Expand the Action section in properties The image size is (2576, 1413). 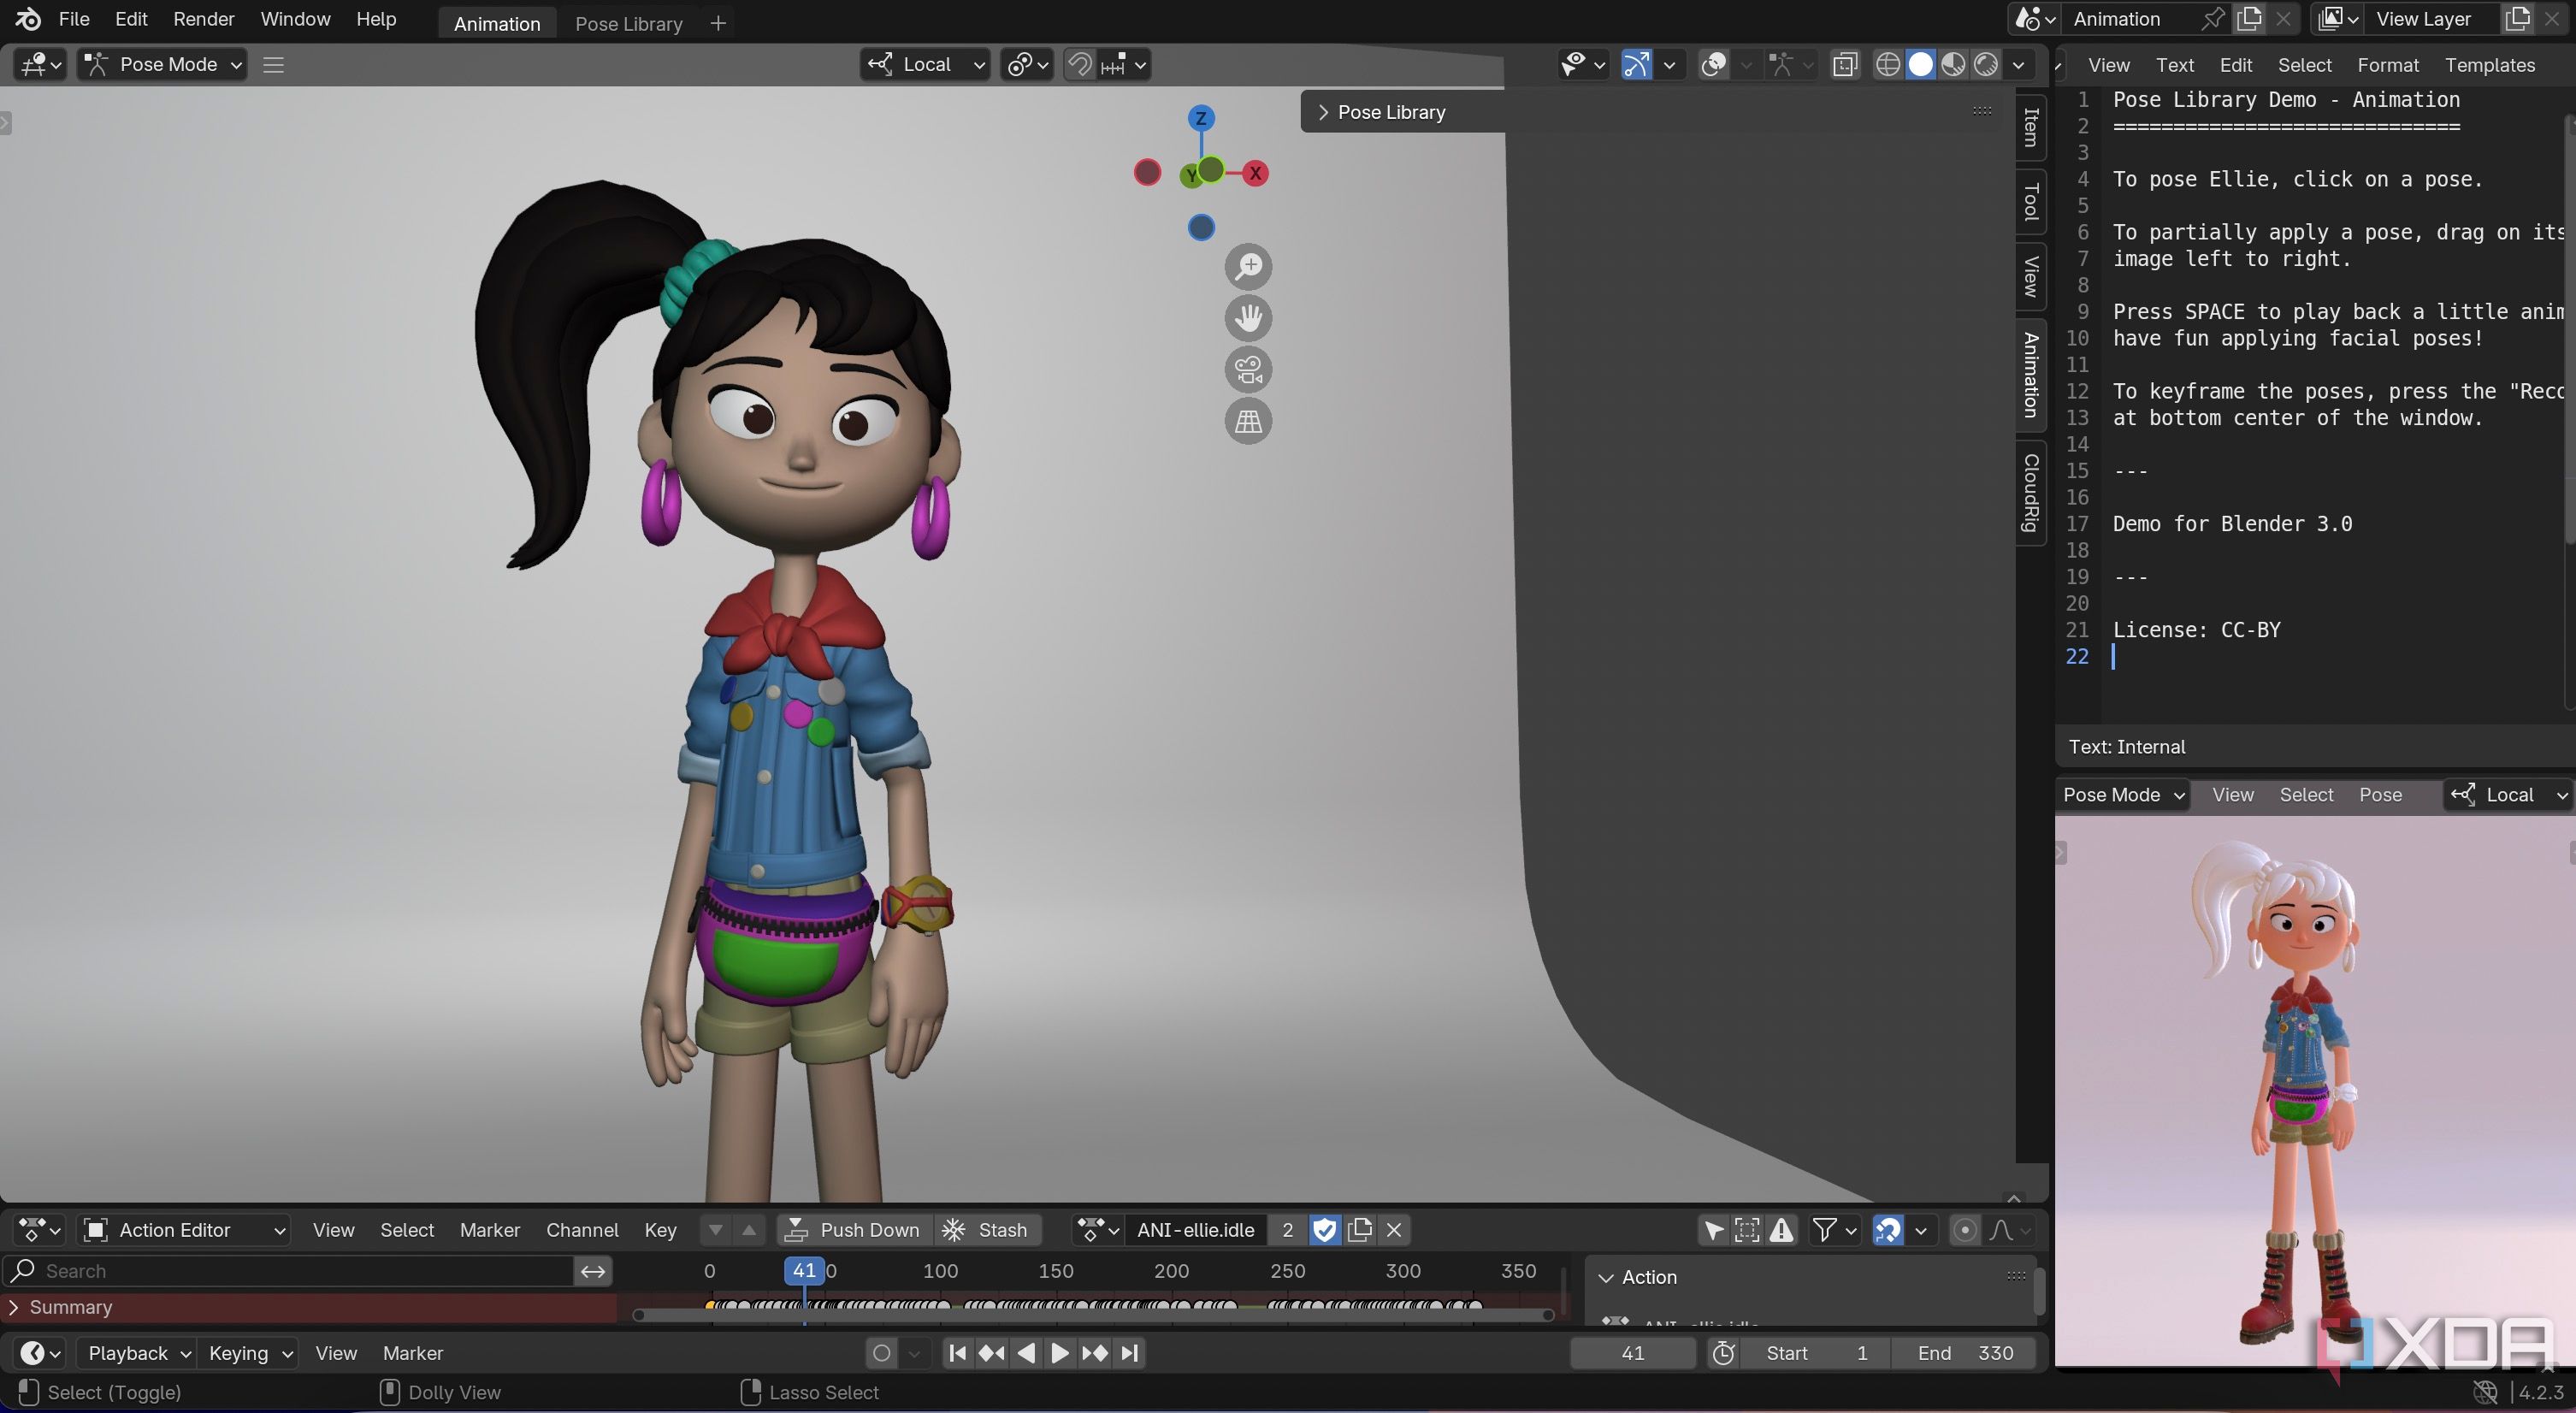pyautogui.click(x=1605, y=1275)
